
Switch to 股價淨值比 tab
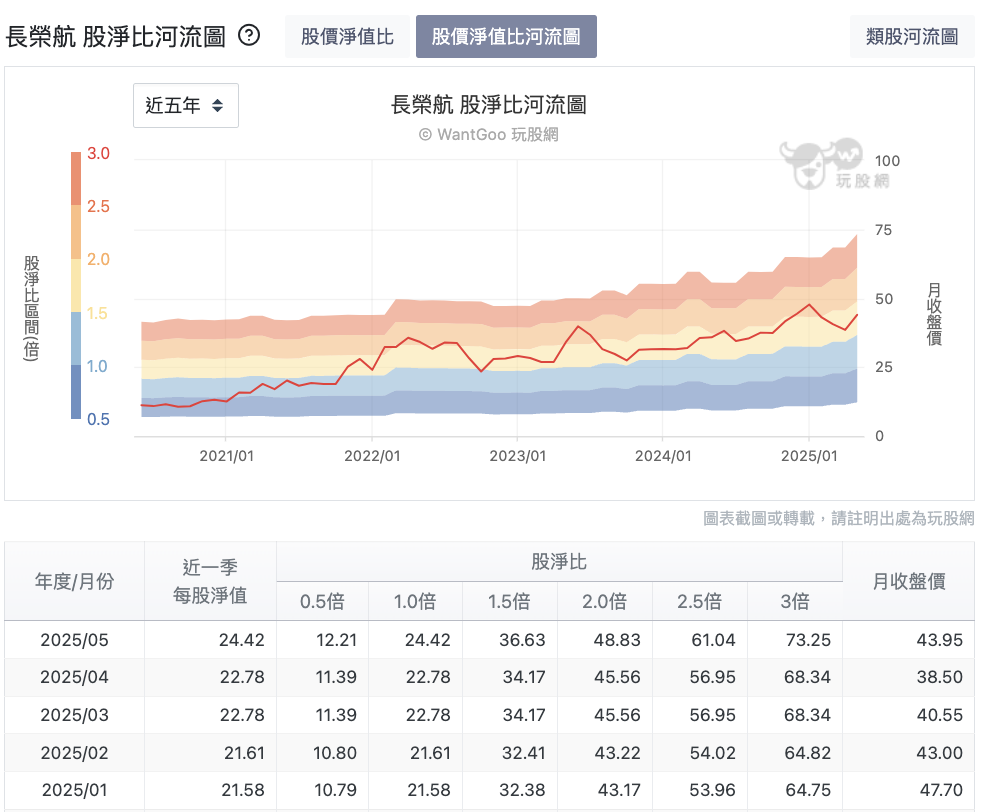point(347,36)
